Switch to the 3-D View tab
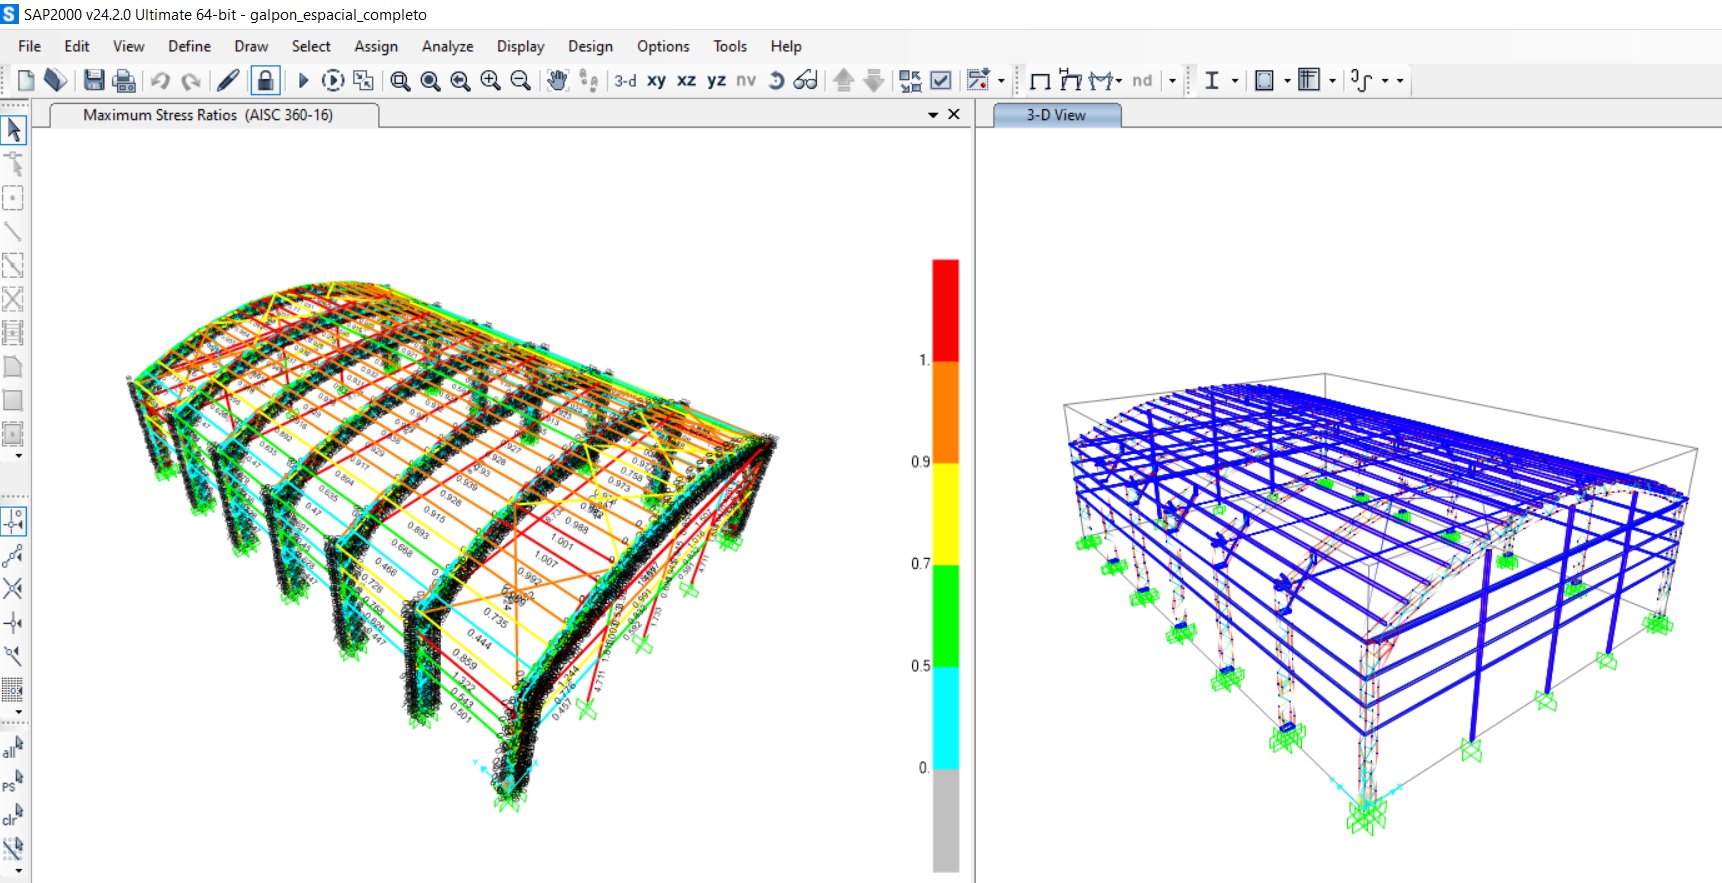 1056,115
